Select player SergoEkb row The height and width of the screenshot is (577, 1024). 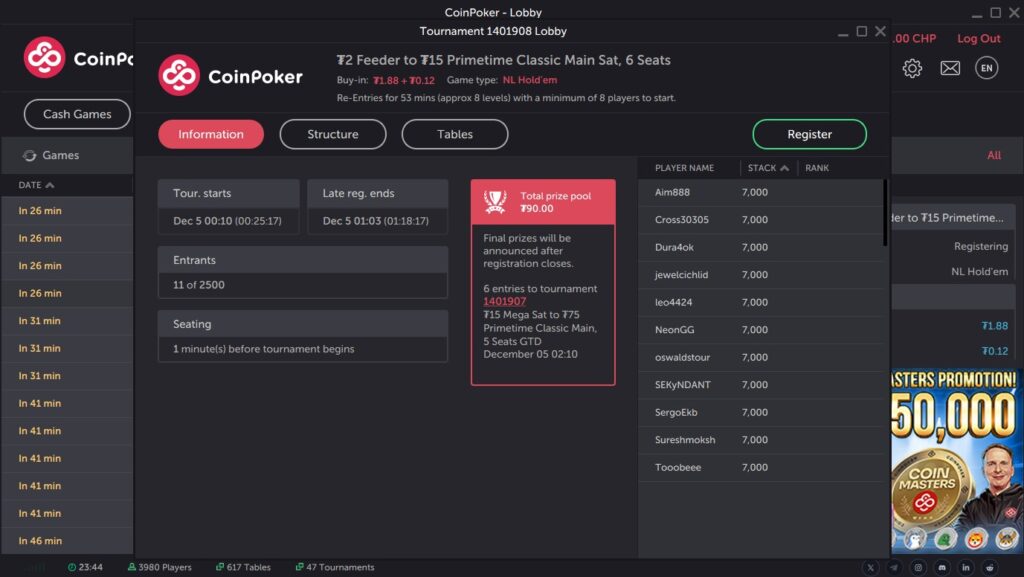tap(760, 413)
